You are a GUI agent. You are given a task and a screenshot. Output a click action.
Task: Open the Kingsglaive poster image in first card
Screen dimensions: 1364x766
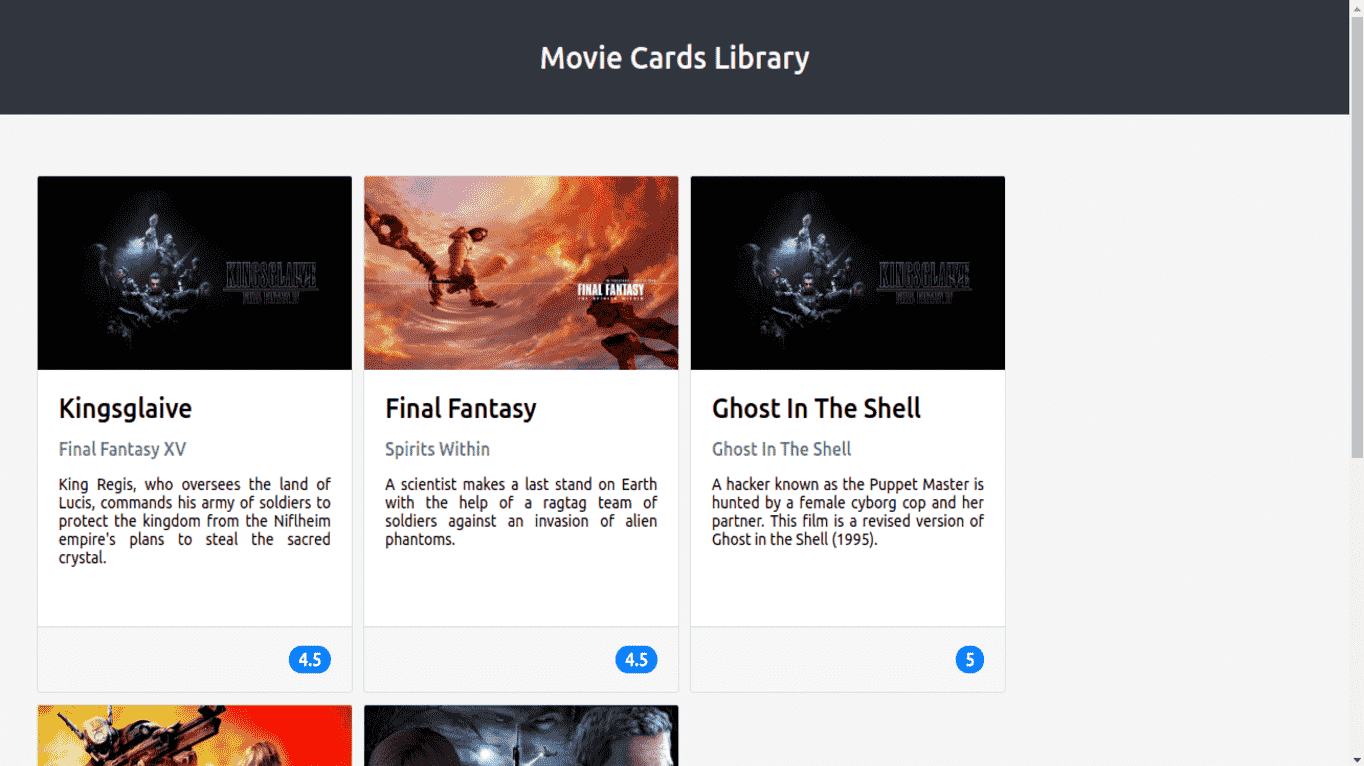(195, 273)
